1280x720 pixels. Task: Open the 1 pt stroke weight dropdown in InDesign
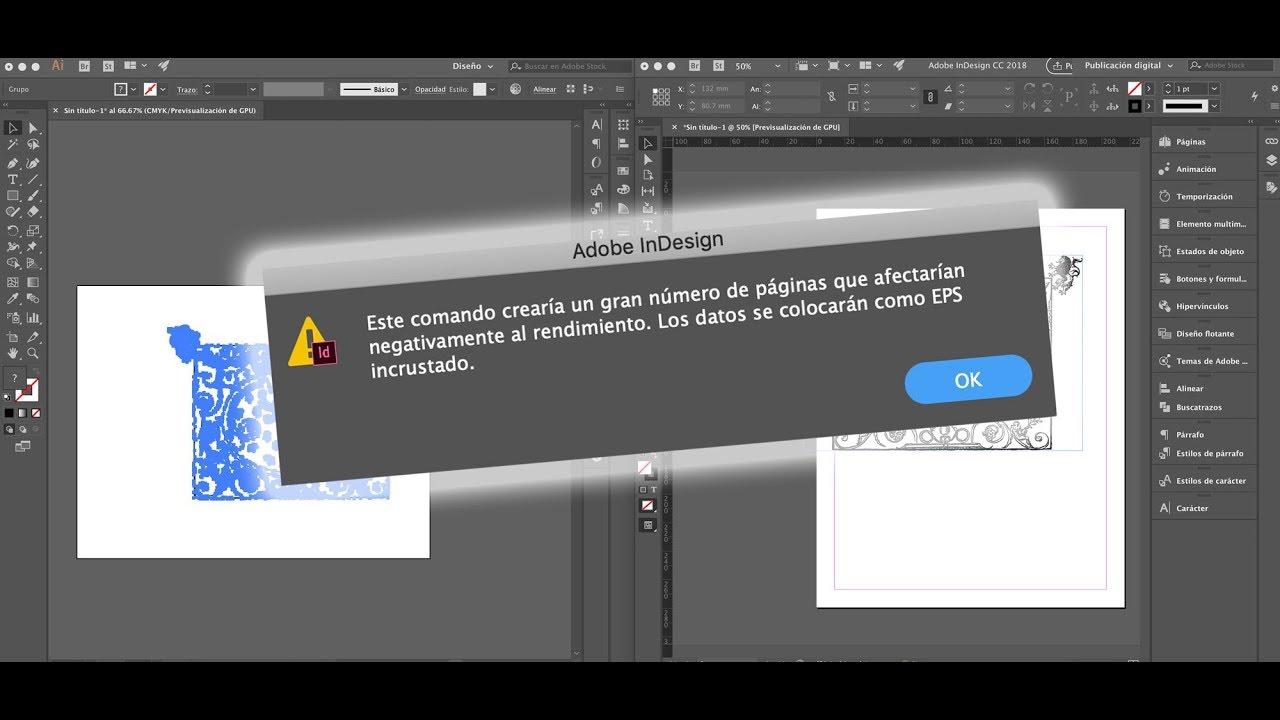[x=1215, y=89]
